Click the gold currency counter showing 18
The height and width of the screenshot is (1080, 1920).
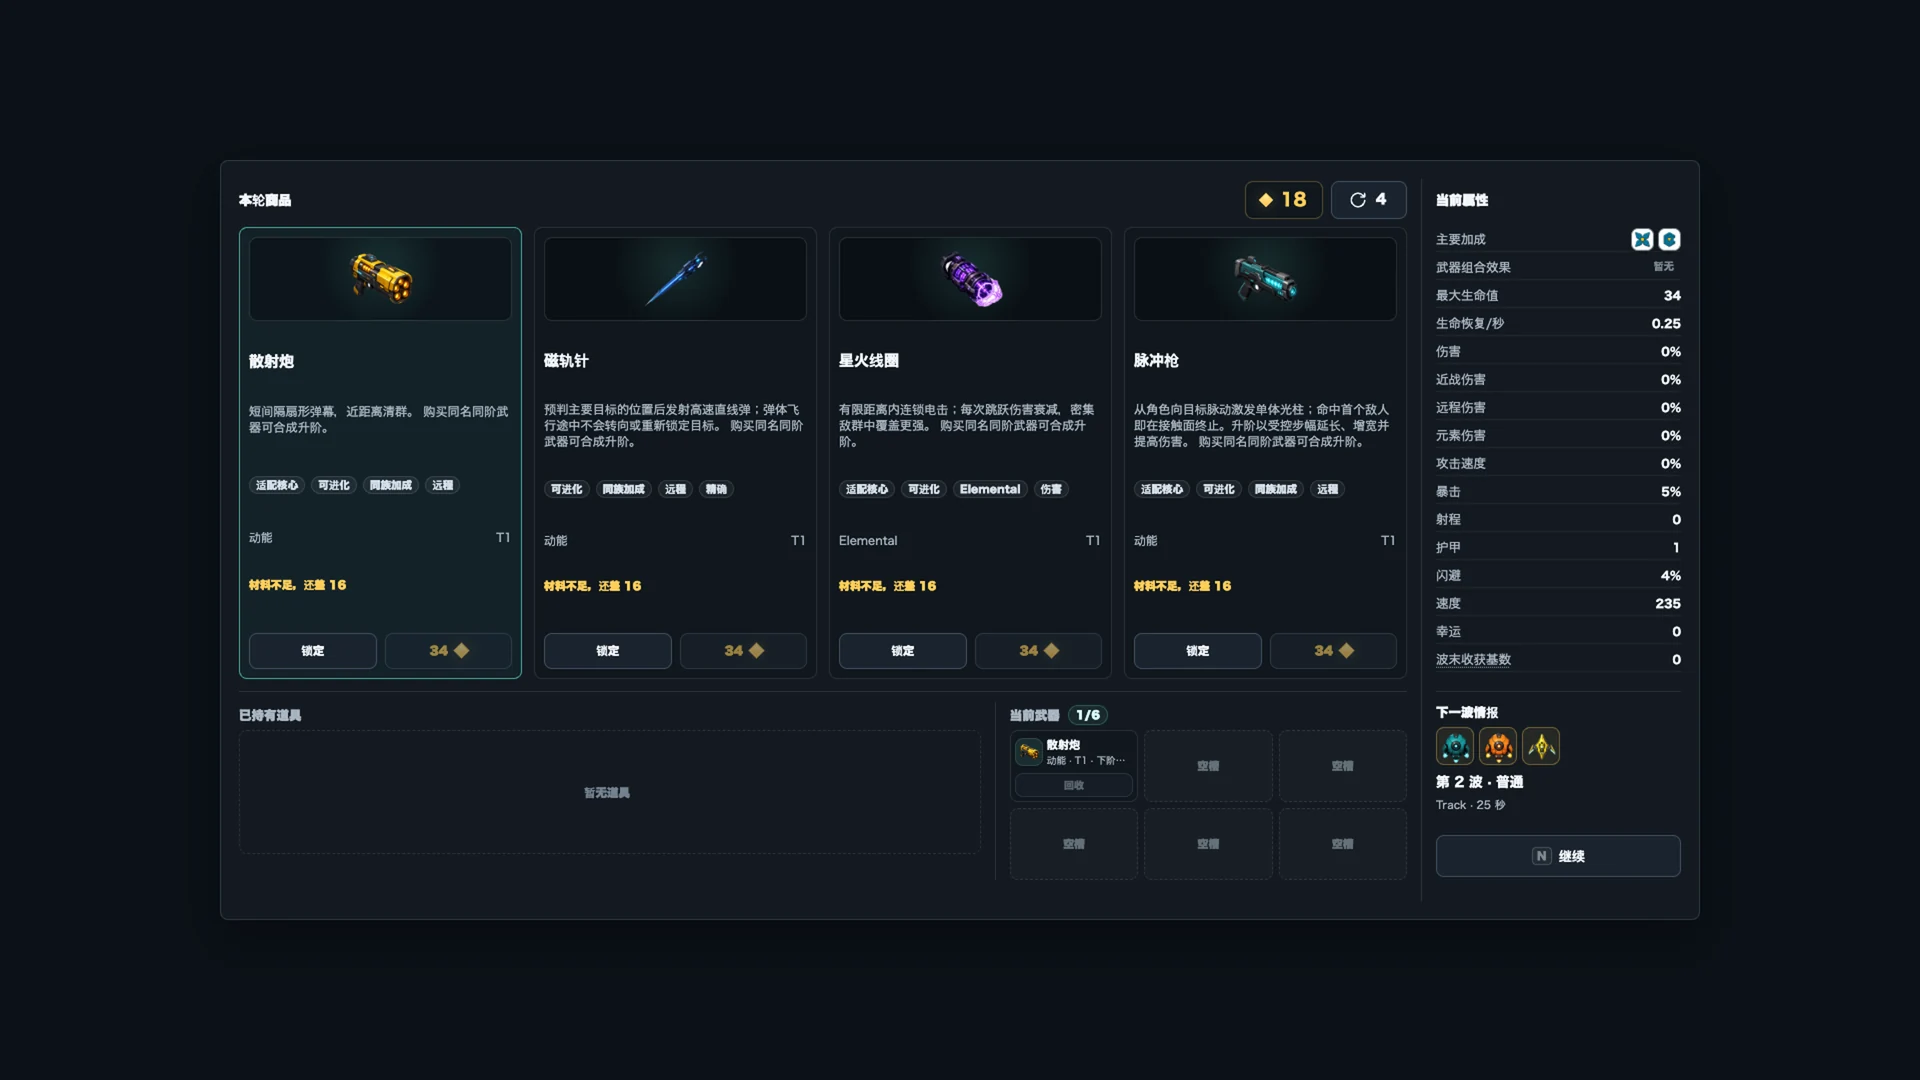pyautogui.click(x=1283, y=200)
